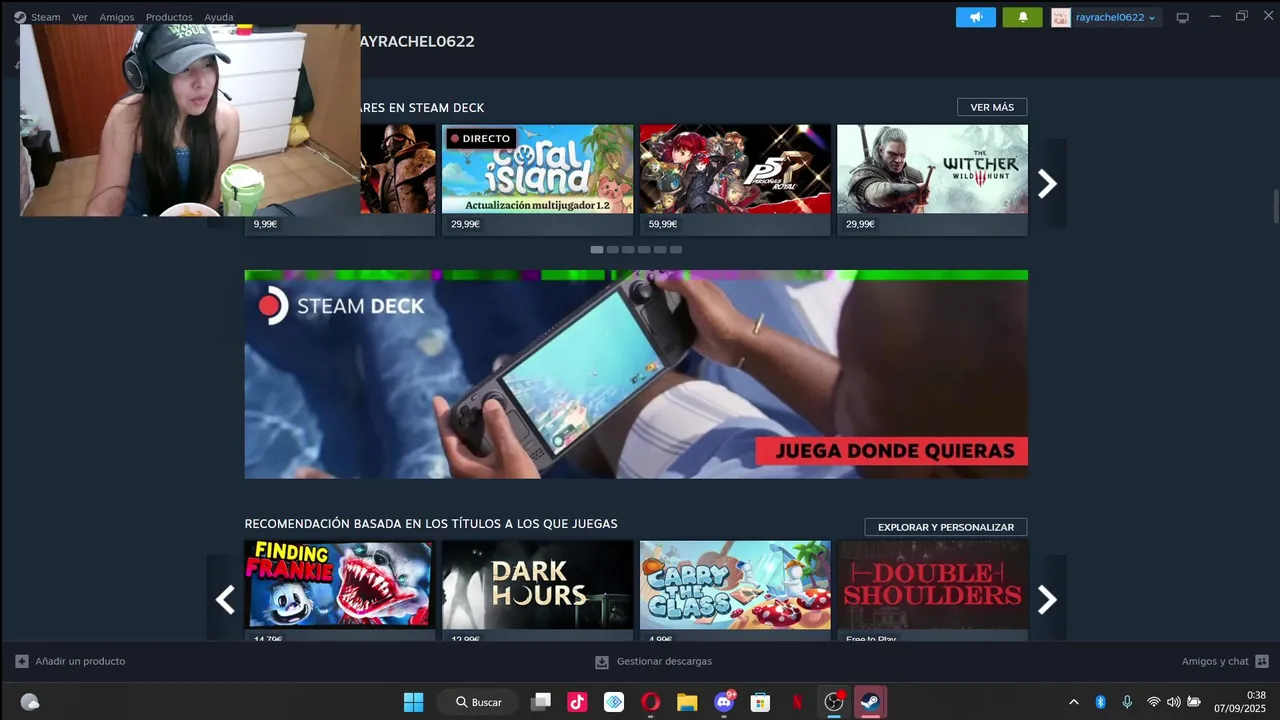
Task: Open Double Shoulders game card
Action: pyautogui.click(x=932, y=590)
